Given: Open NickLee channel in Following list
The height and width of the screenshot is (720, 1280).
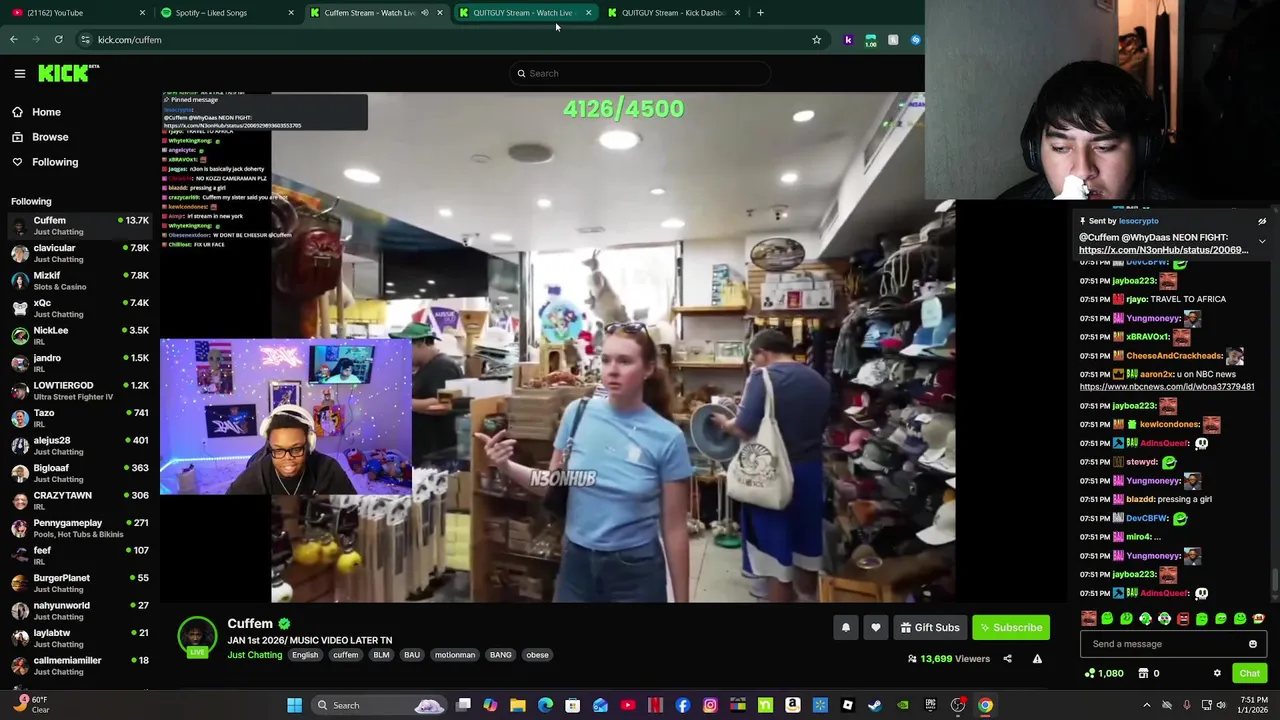Looking at the screenshot, I should tap(80, 336).
